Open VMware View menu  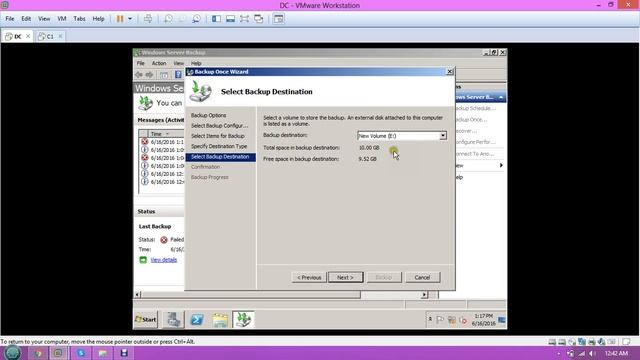click(44, 19)
